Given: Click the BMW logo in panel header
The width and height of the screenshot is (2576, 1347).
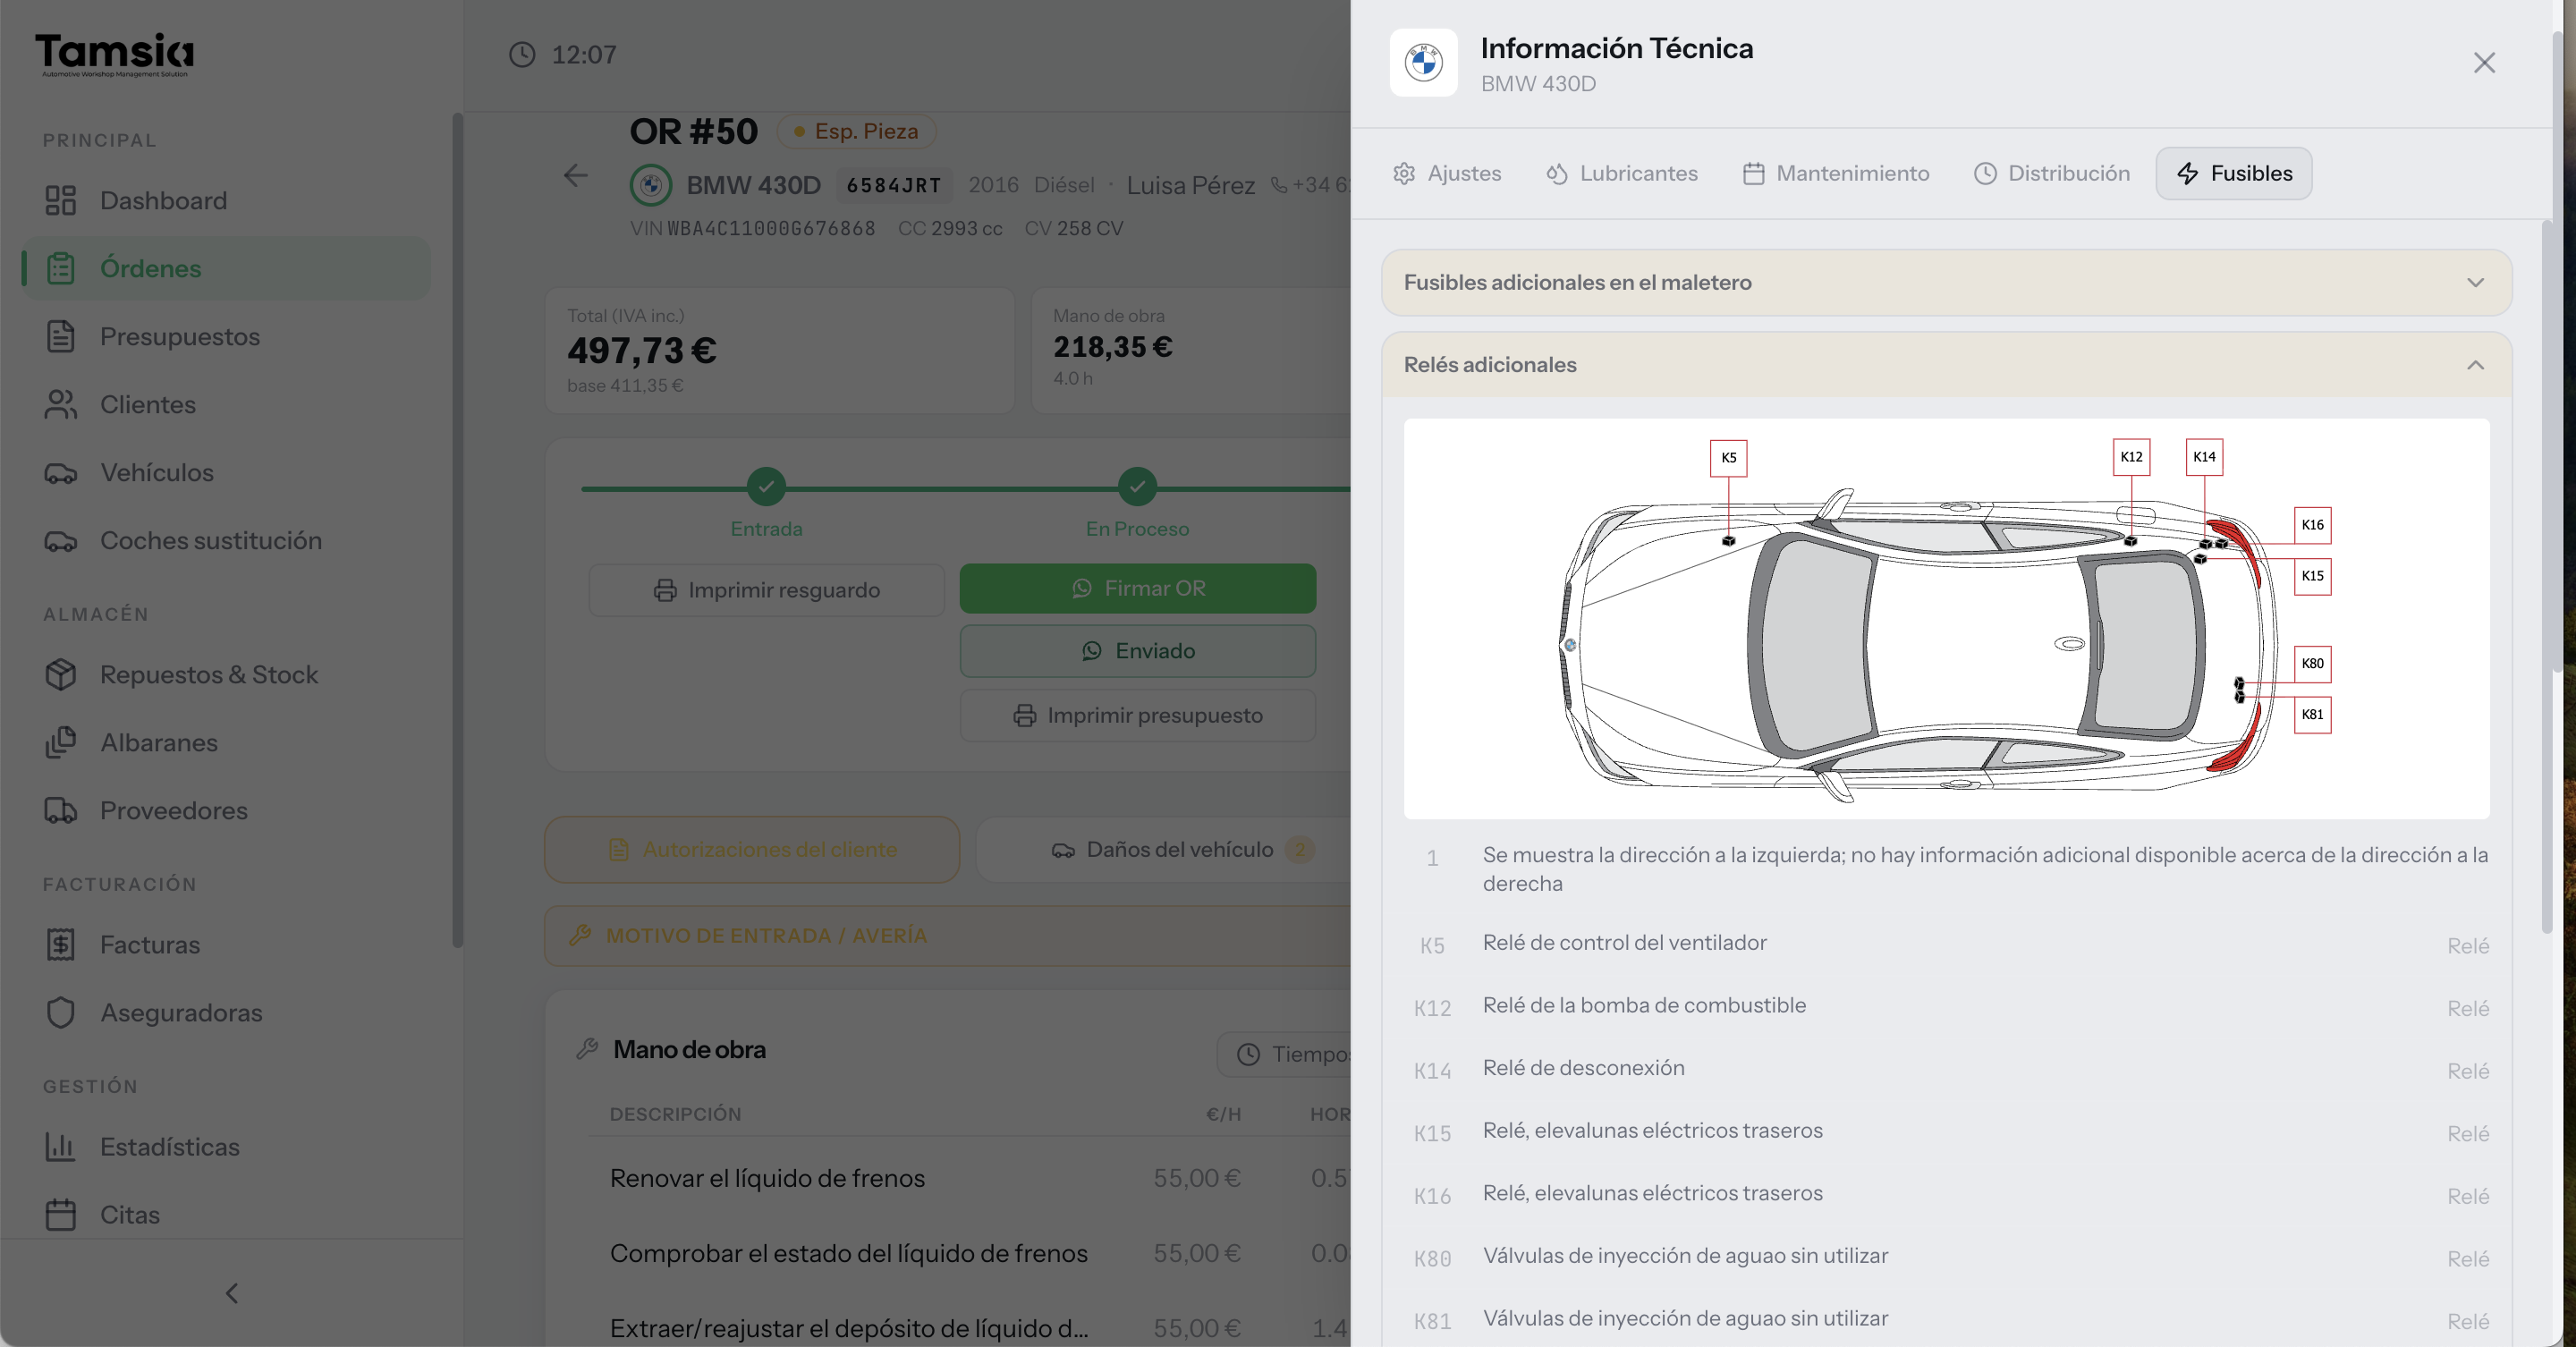Looking at the screenshot, I should coord(1423,62).
